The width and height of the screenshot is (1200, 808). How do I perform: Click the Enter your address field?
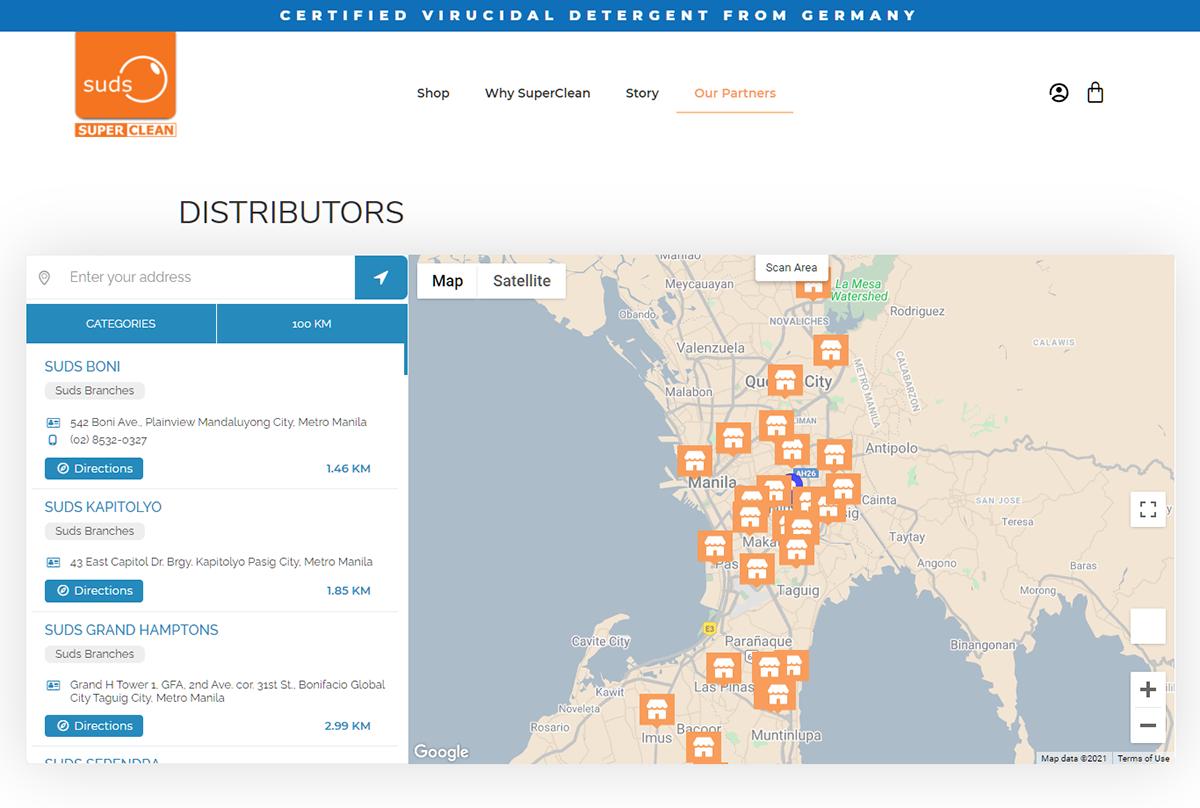tap(207, 277)
